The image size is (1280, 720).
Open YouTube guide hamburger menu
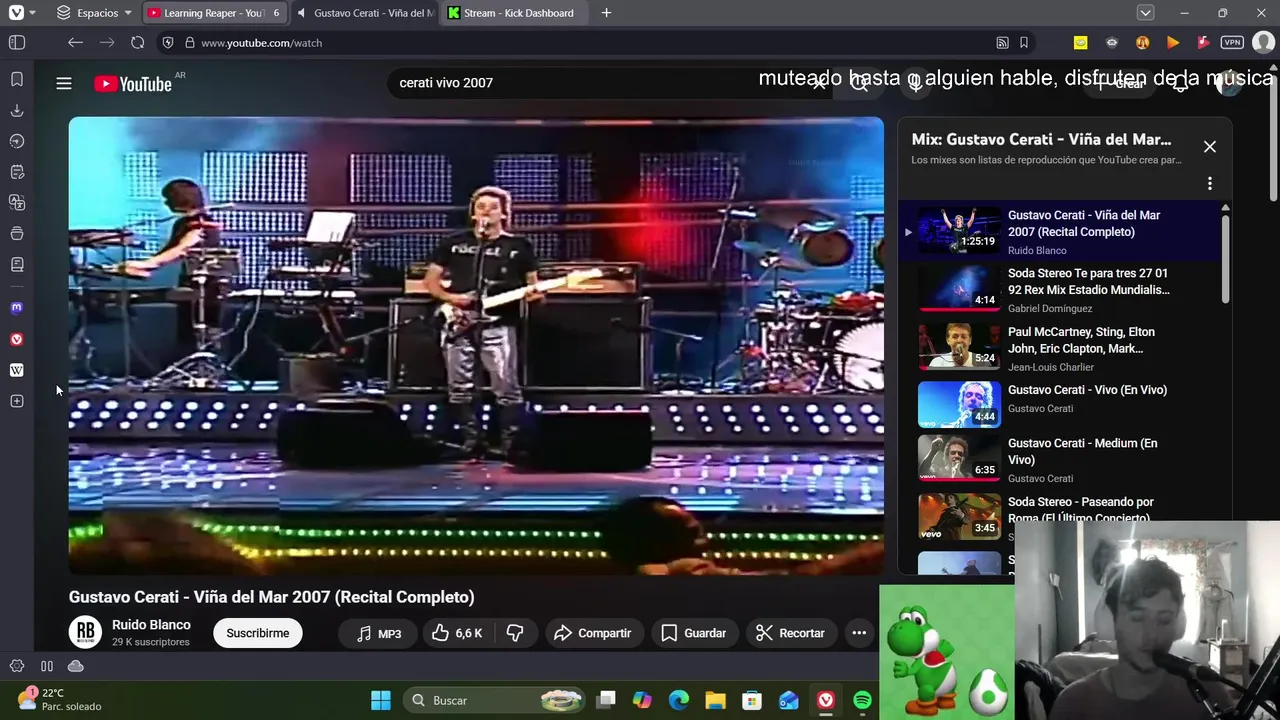point(64,83)
